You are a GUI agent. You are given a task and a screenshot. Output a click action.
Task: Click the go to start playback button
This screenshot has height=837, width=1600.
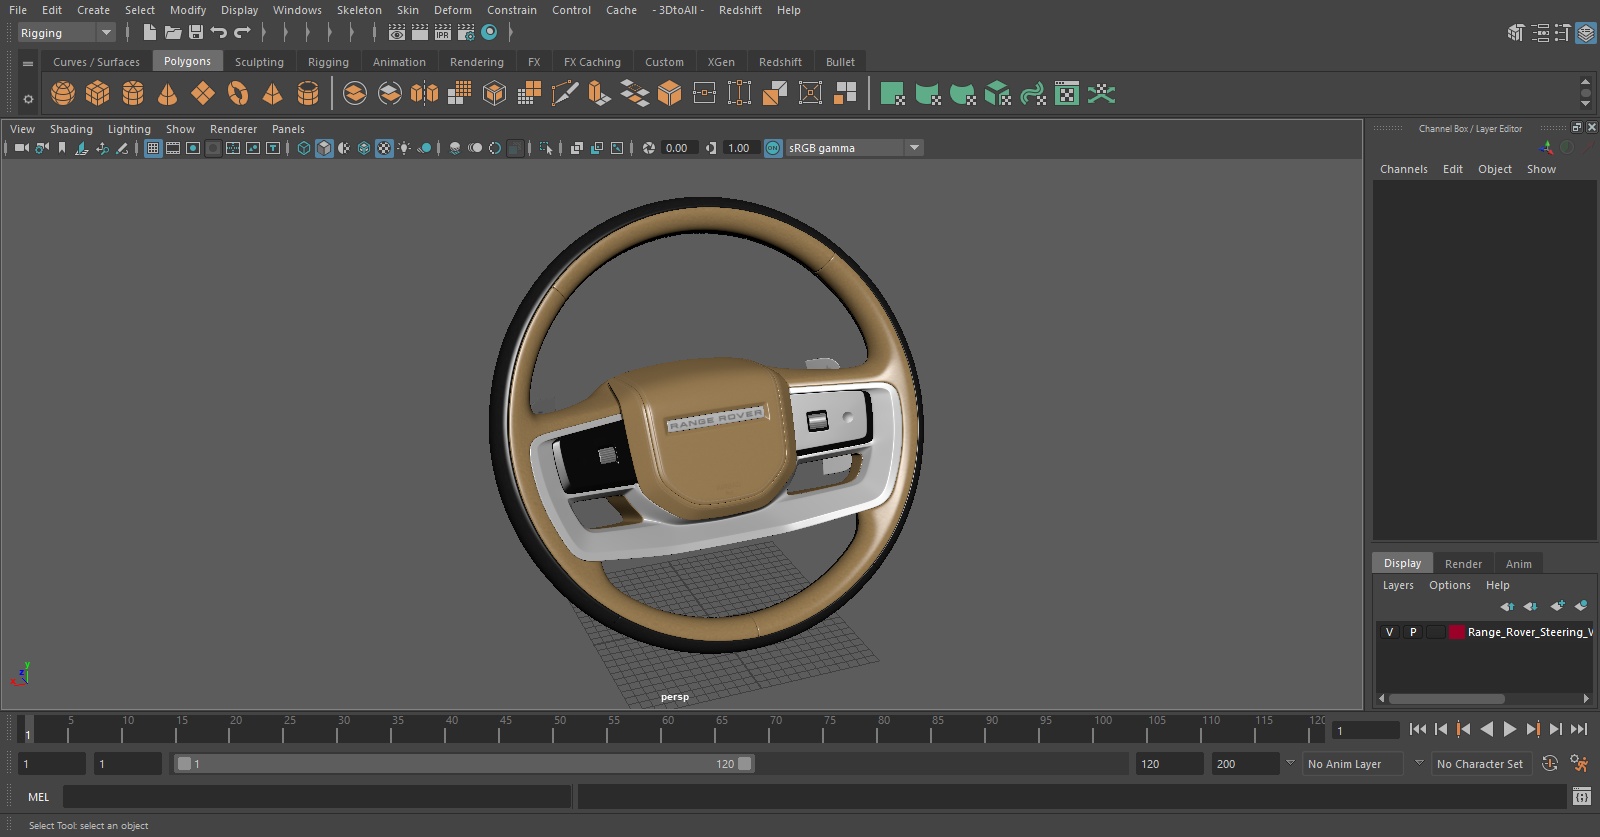tap(1417, 730)
